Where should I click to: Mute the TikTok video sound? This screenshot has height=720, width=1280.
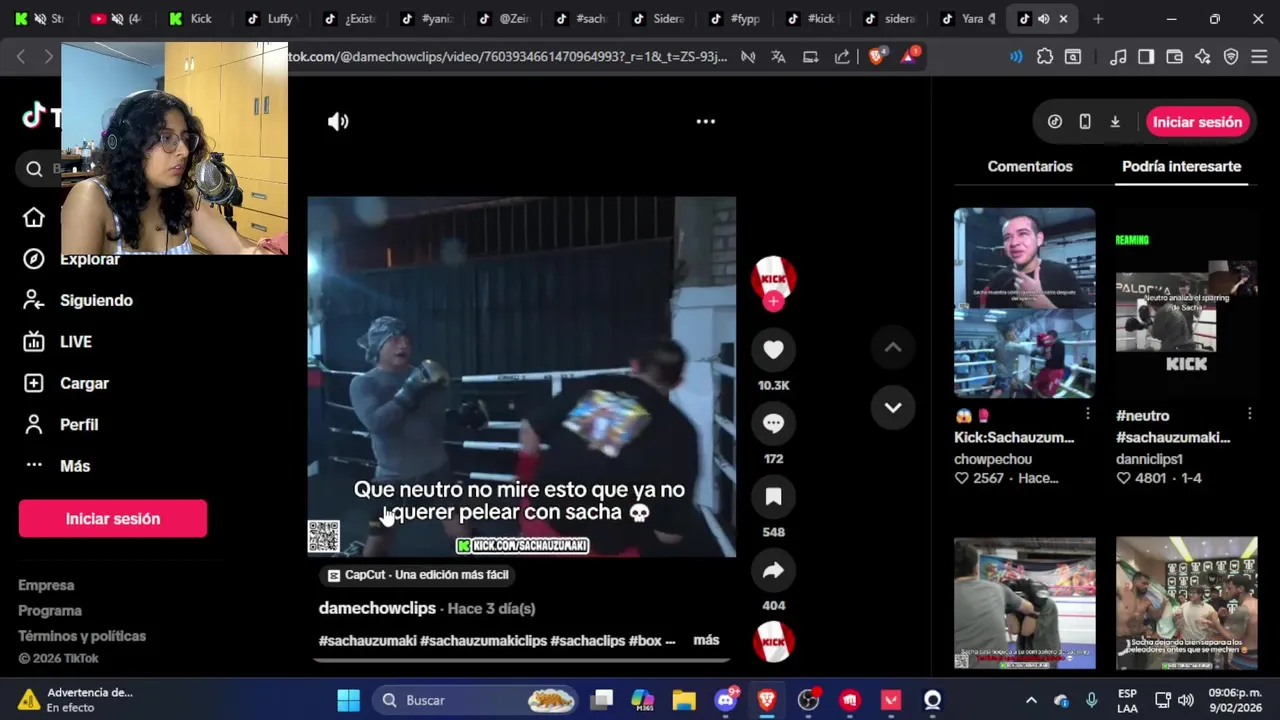[338, 122]
